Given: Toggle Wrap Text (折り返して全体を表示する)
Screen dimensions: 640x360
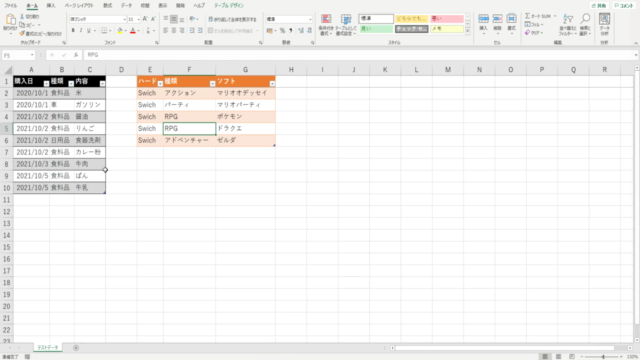Looking at the screenshot, I should [x=232, y=19].
